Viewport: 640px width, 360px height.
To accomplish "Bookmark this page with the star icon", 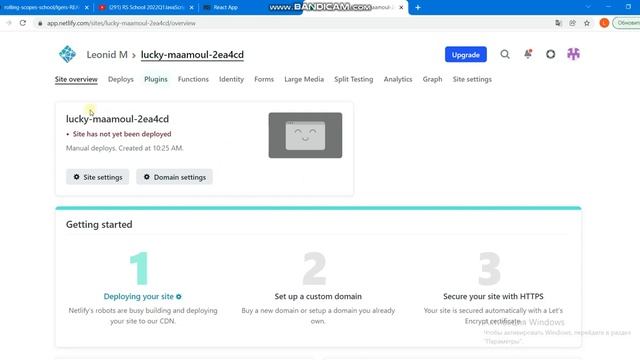I will pos(587,23).
